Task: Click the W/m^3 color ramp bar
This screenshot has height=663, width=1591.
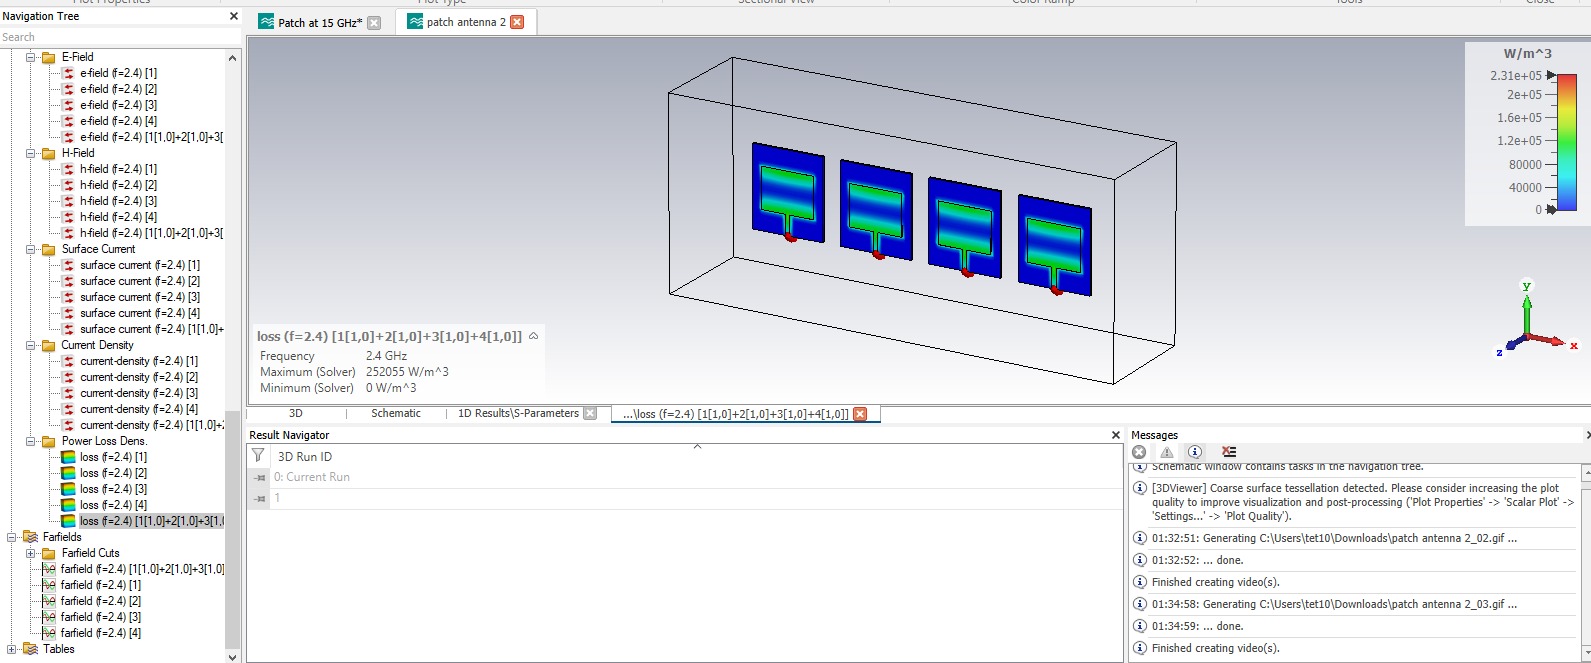Action: pyautogui.click(x=1567, y=142)
